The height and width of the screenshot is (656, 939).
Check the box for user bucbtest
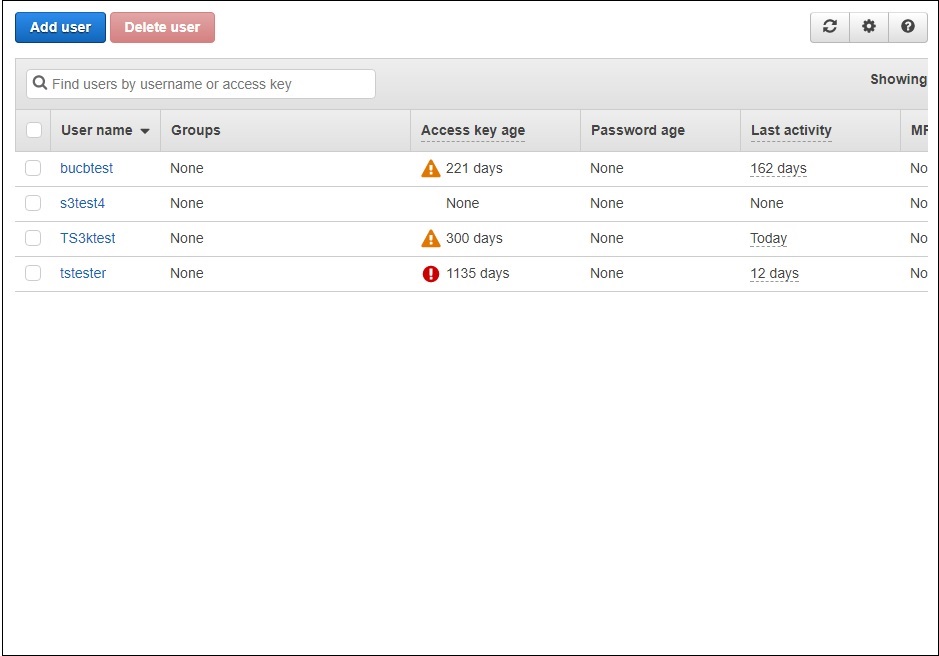point(33,168)
